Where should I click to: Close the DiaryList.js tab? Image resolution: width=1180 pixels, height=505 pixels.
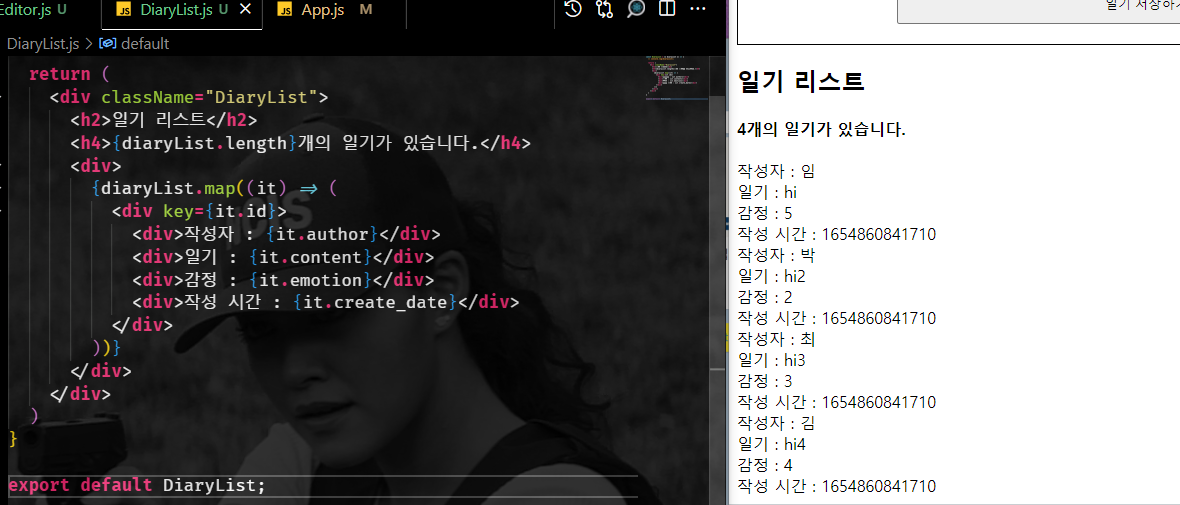coord(245,10)
